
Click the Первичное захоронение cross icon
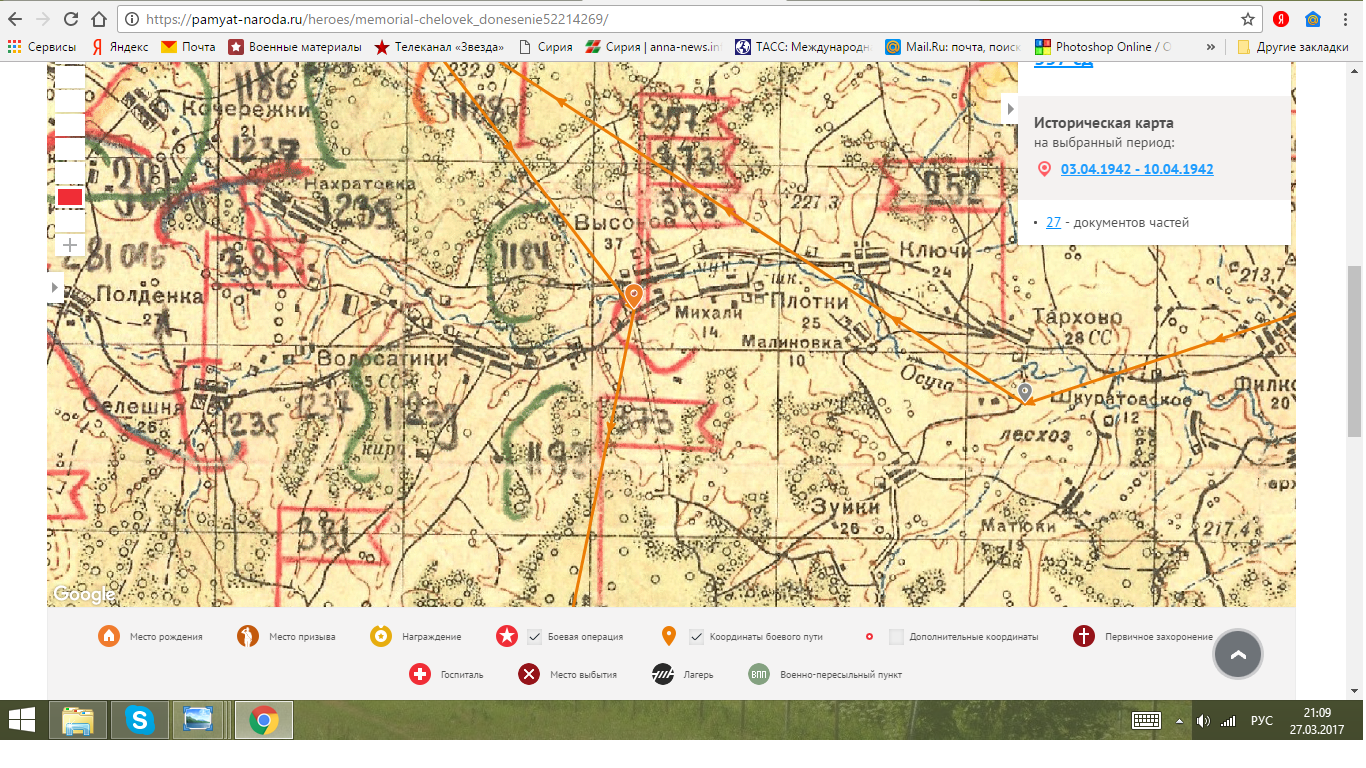(1083, 636)
